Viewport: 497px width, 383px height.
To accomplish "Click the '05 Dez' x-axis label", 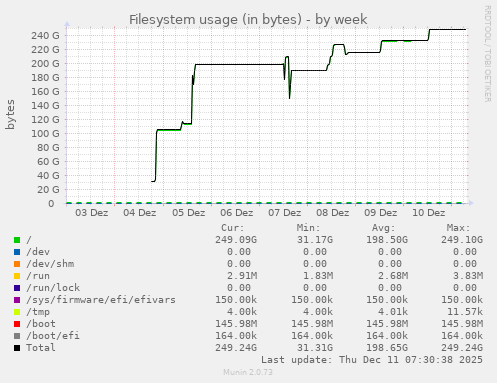I will pyautogui.click(x=189, y=213).
